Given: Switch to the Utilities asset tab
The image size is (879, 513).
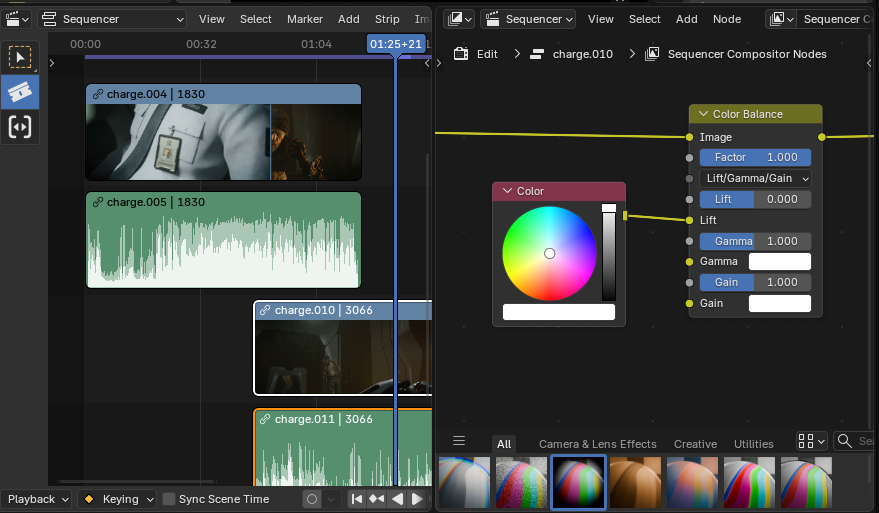Looking at the screenshot, I should coord(753,444).
